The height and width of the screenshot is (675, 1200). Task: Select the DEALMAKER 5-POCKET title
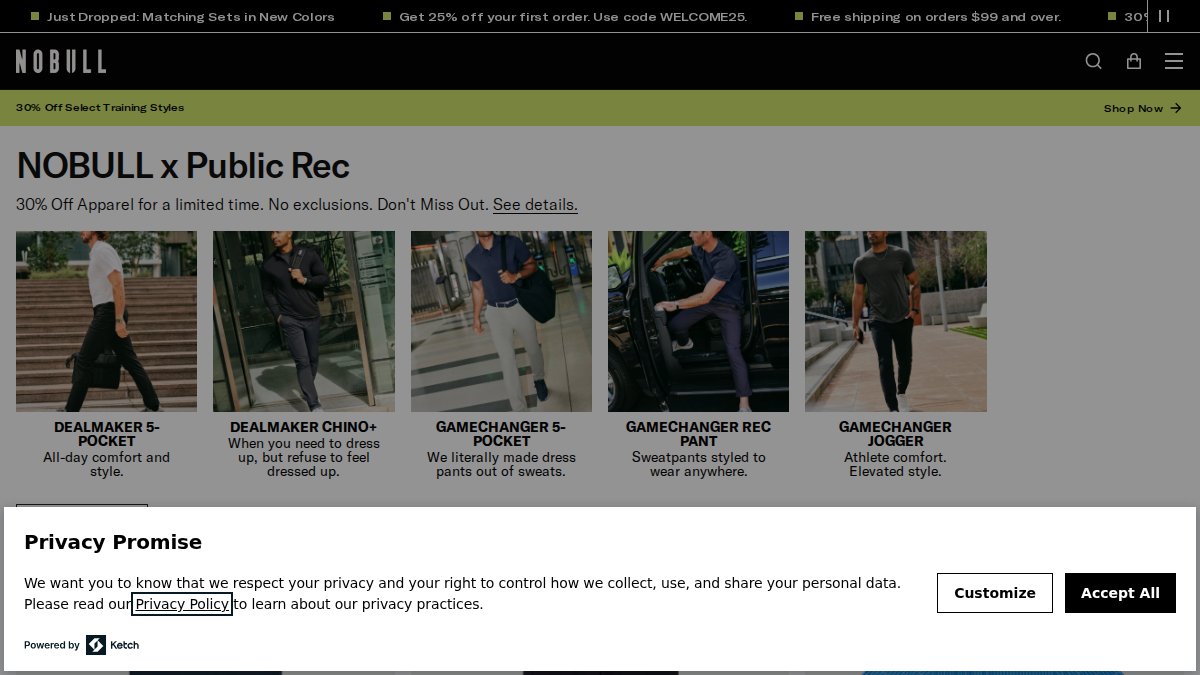pos(106,434)
